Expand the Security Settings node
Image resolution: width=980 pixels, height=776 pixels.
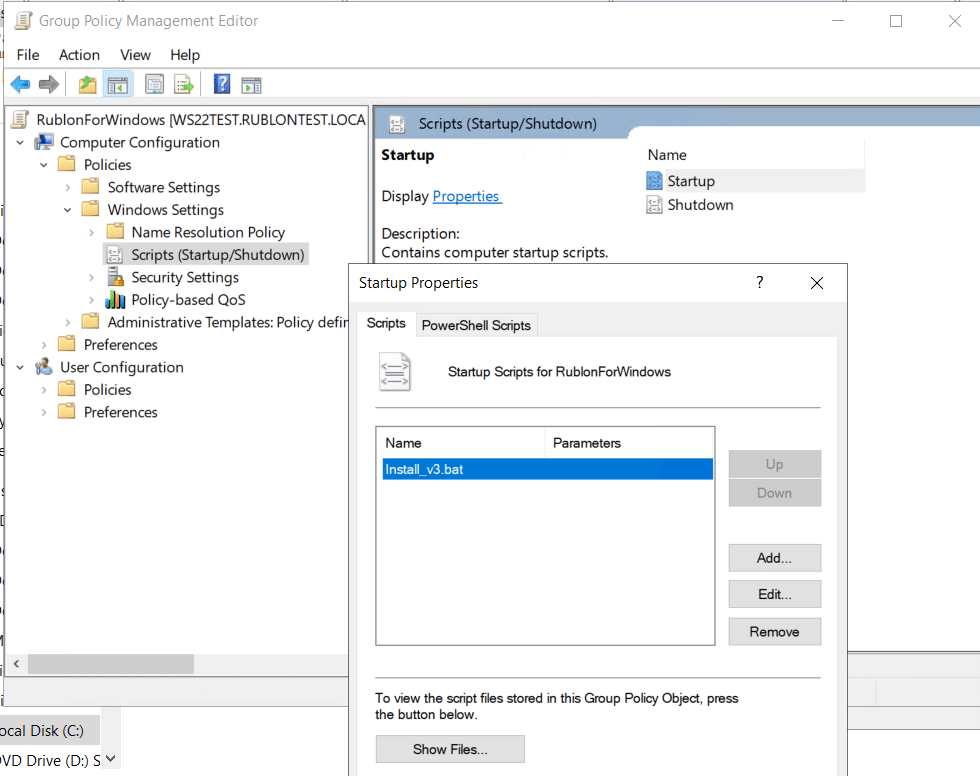[92, 277]
